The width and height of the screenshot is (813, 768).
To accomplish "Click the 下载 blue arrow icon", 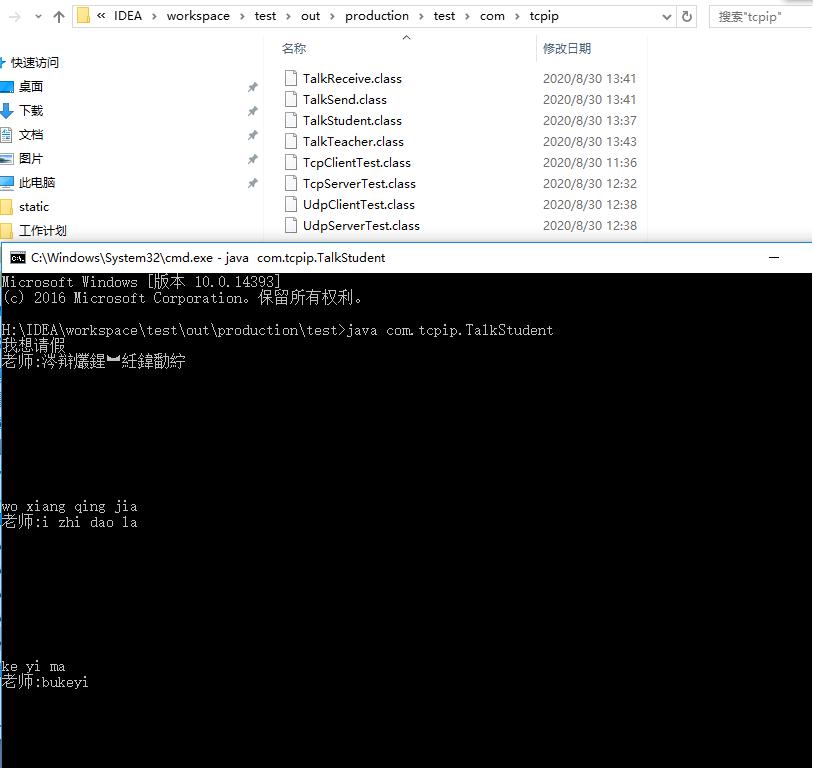I will point(7,111).
